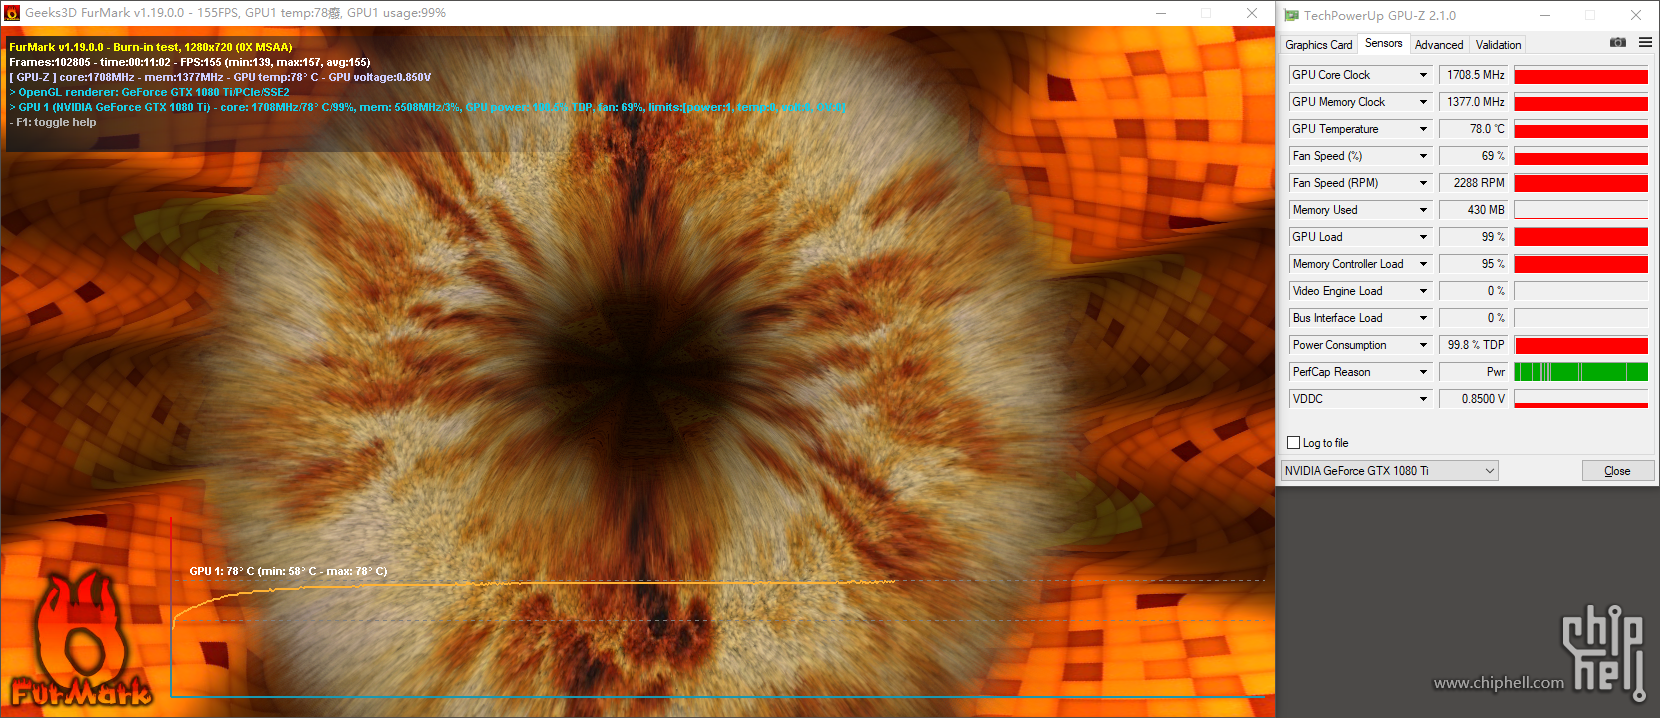Click the GPU-Z Close button
The width and height of the screenshot is (1660, 718).
tap(1617, 471)
